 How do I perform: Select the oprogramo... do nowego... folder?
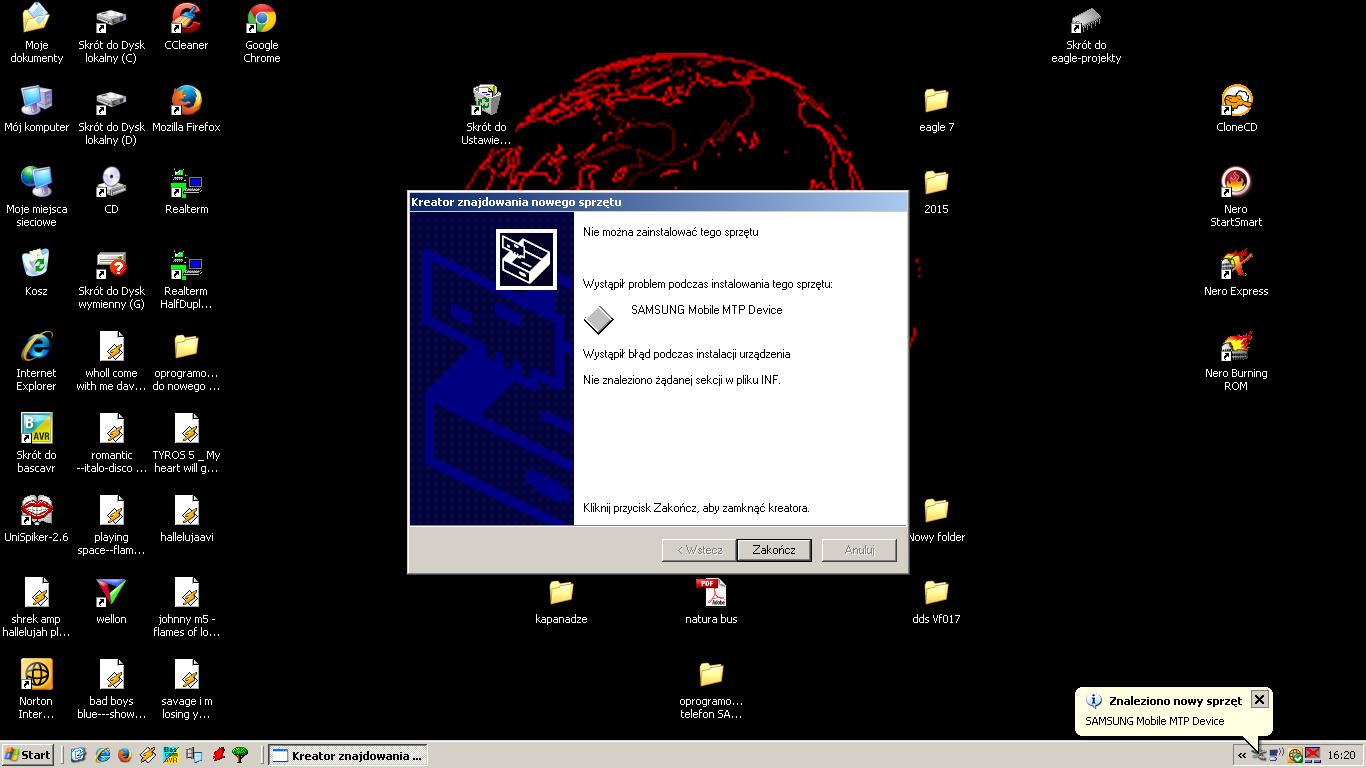click(x=186, y=361)
